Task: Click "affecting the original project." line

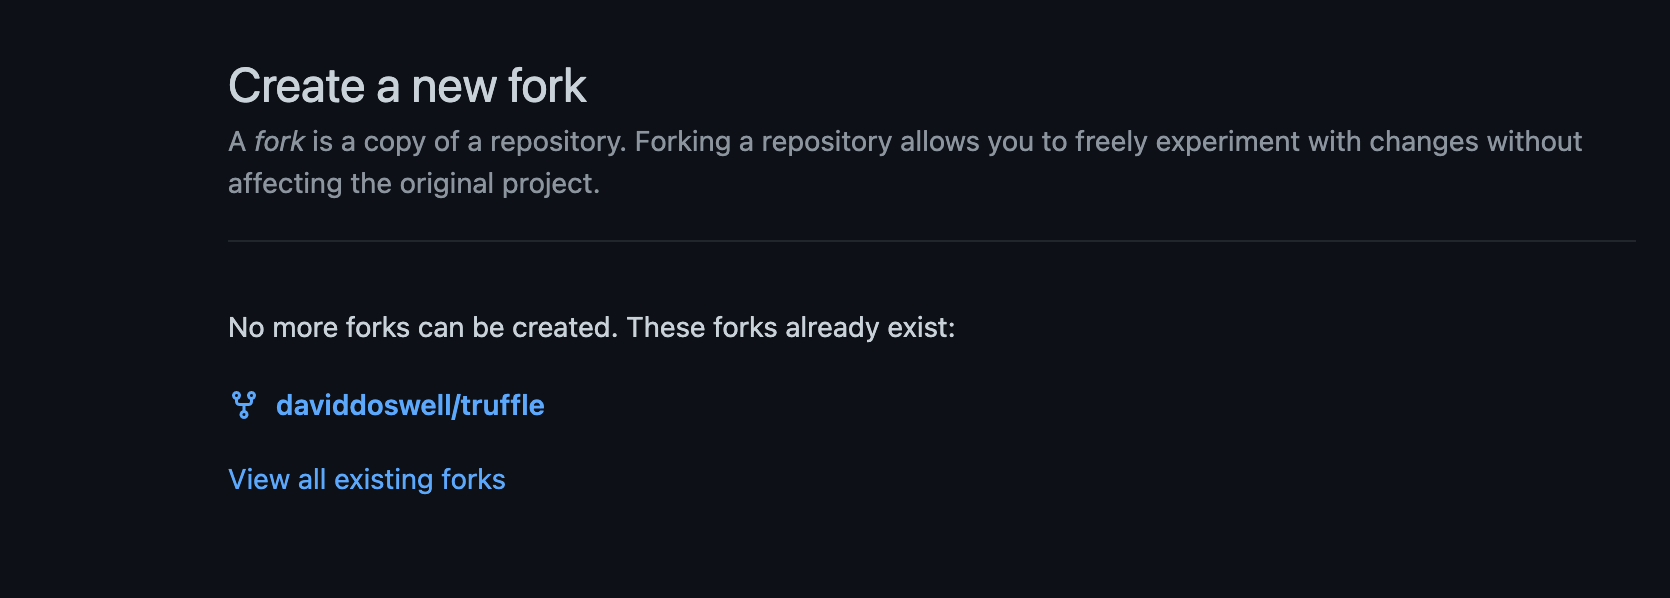Action: coord(413,184)
